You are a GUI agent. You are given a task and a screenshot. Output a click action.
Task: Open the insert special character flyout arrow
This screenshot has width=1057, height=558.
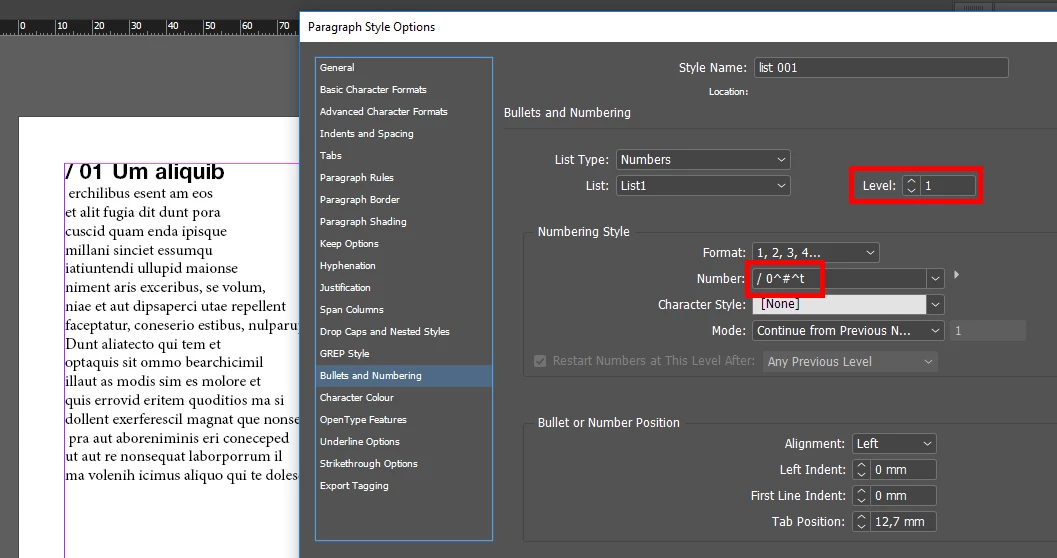(957, 275)
